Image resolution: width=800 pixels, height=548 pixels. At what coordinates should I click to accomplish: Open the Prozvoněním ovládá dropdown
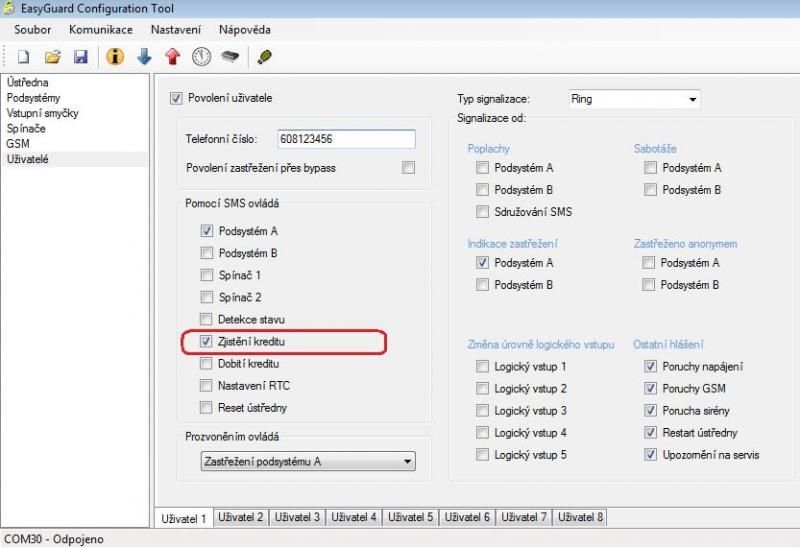[x=407, y=461]
